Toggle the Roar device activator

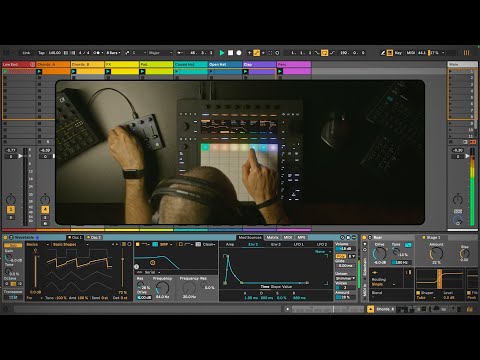pos(364,237)
